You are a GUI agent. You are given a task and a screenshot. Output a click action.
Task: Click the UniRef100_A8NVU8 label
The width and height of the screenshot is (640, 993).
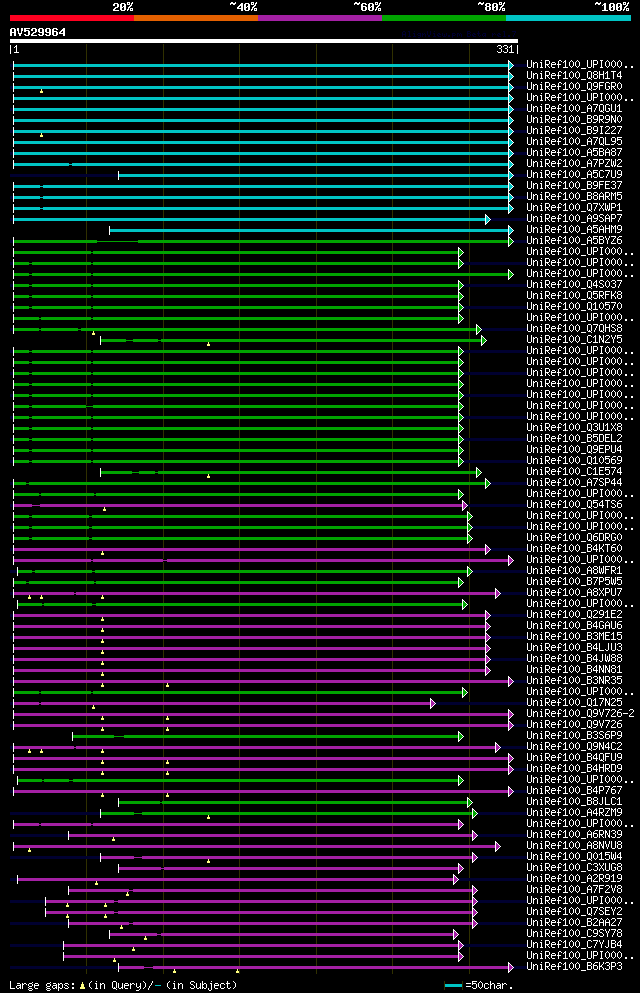574,845
